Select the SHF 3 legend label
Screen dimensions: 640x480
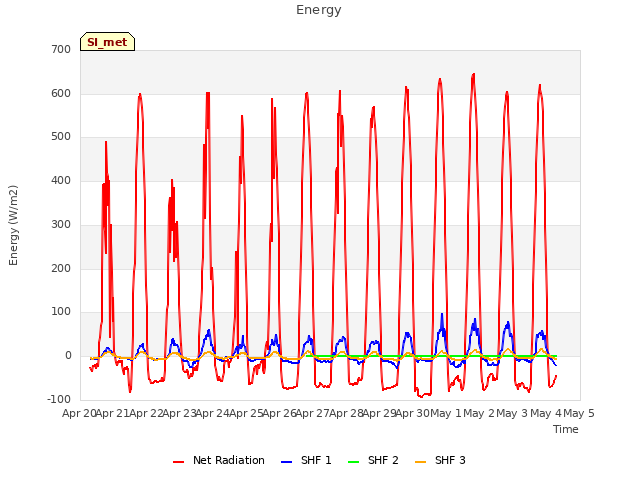(x=450, y=460)
